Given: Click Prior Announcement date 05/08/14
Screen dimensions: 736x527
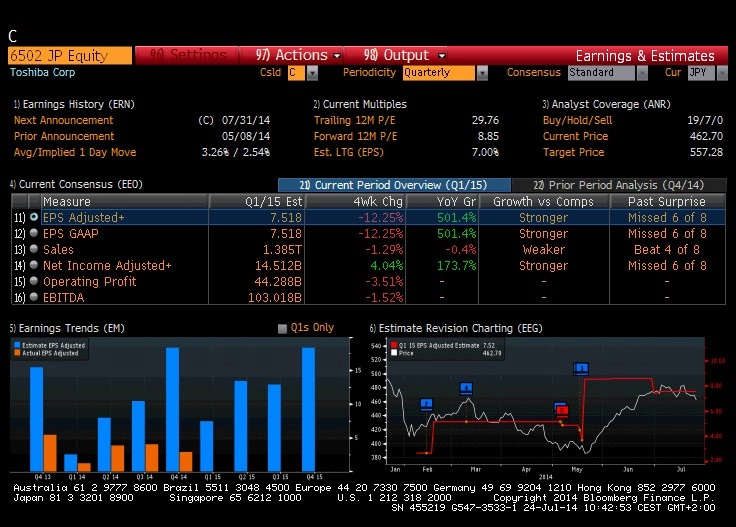Looking at the screenshot, I should pyautogui.click(x=246, y=136).
